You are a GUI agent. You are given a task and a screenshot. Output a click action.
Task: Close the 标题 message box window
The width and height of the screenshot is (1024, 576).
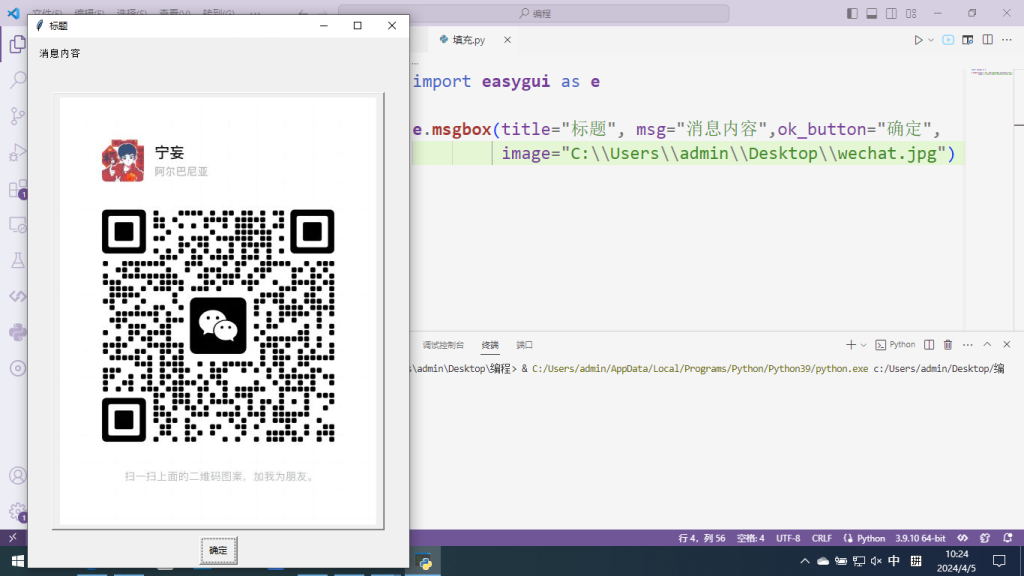pyautogui.click(x=392, y=25)
